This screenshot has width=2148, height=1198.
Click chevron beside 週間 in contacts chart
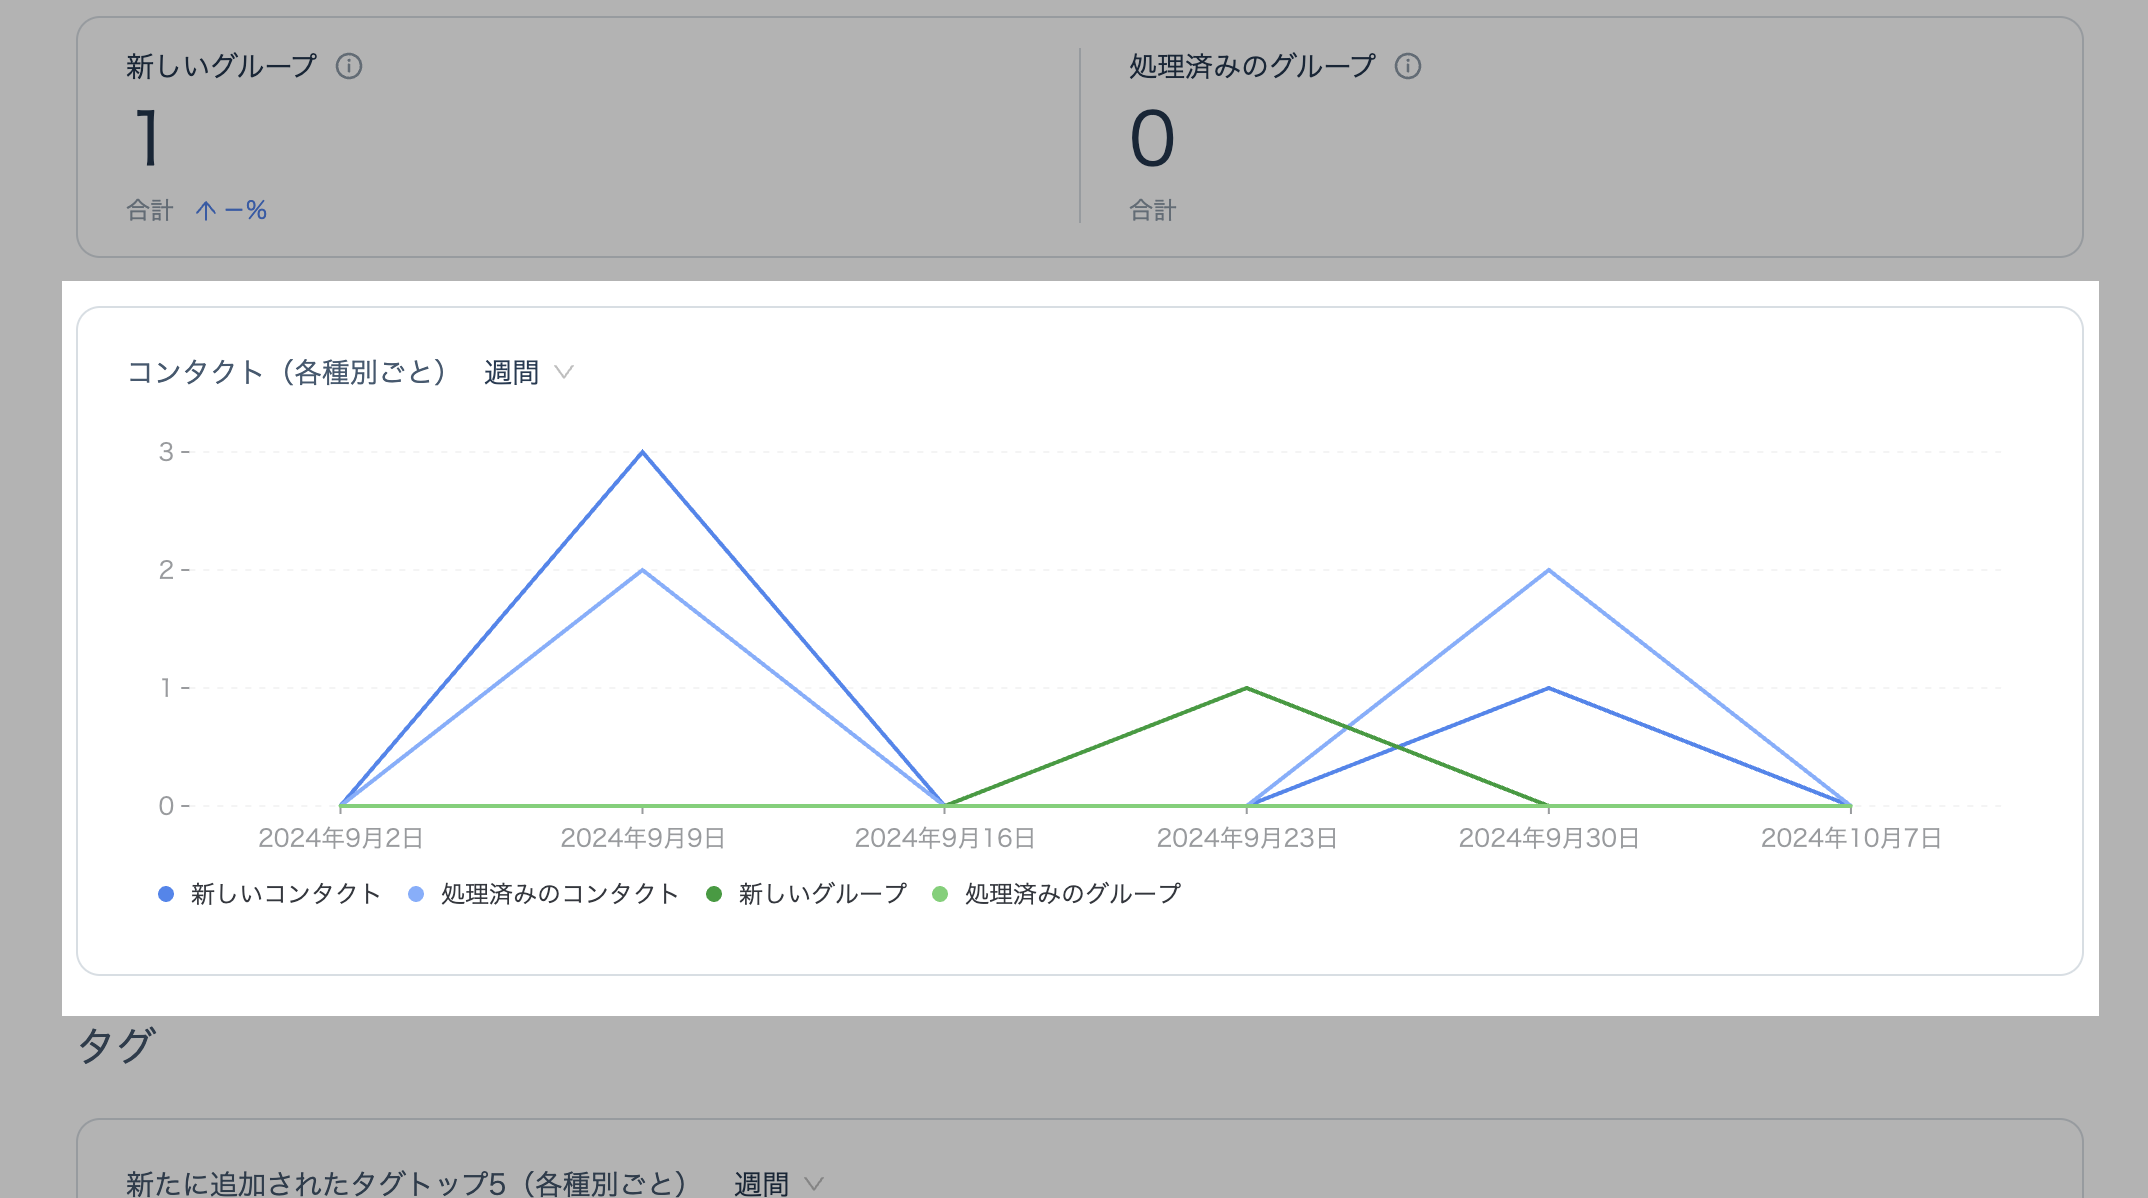564,372
